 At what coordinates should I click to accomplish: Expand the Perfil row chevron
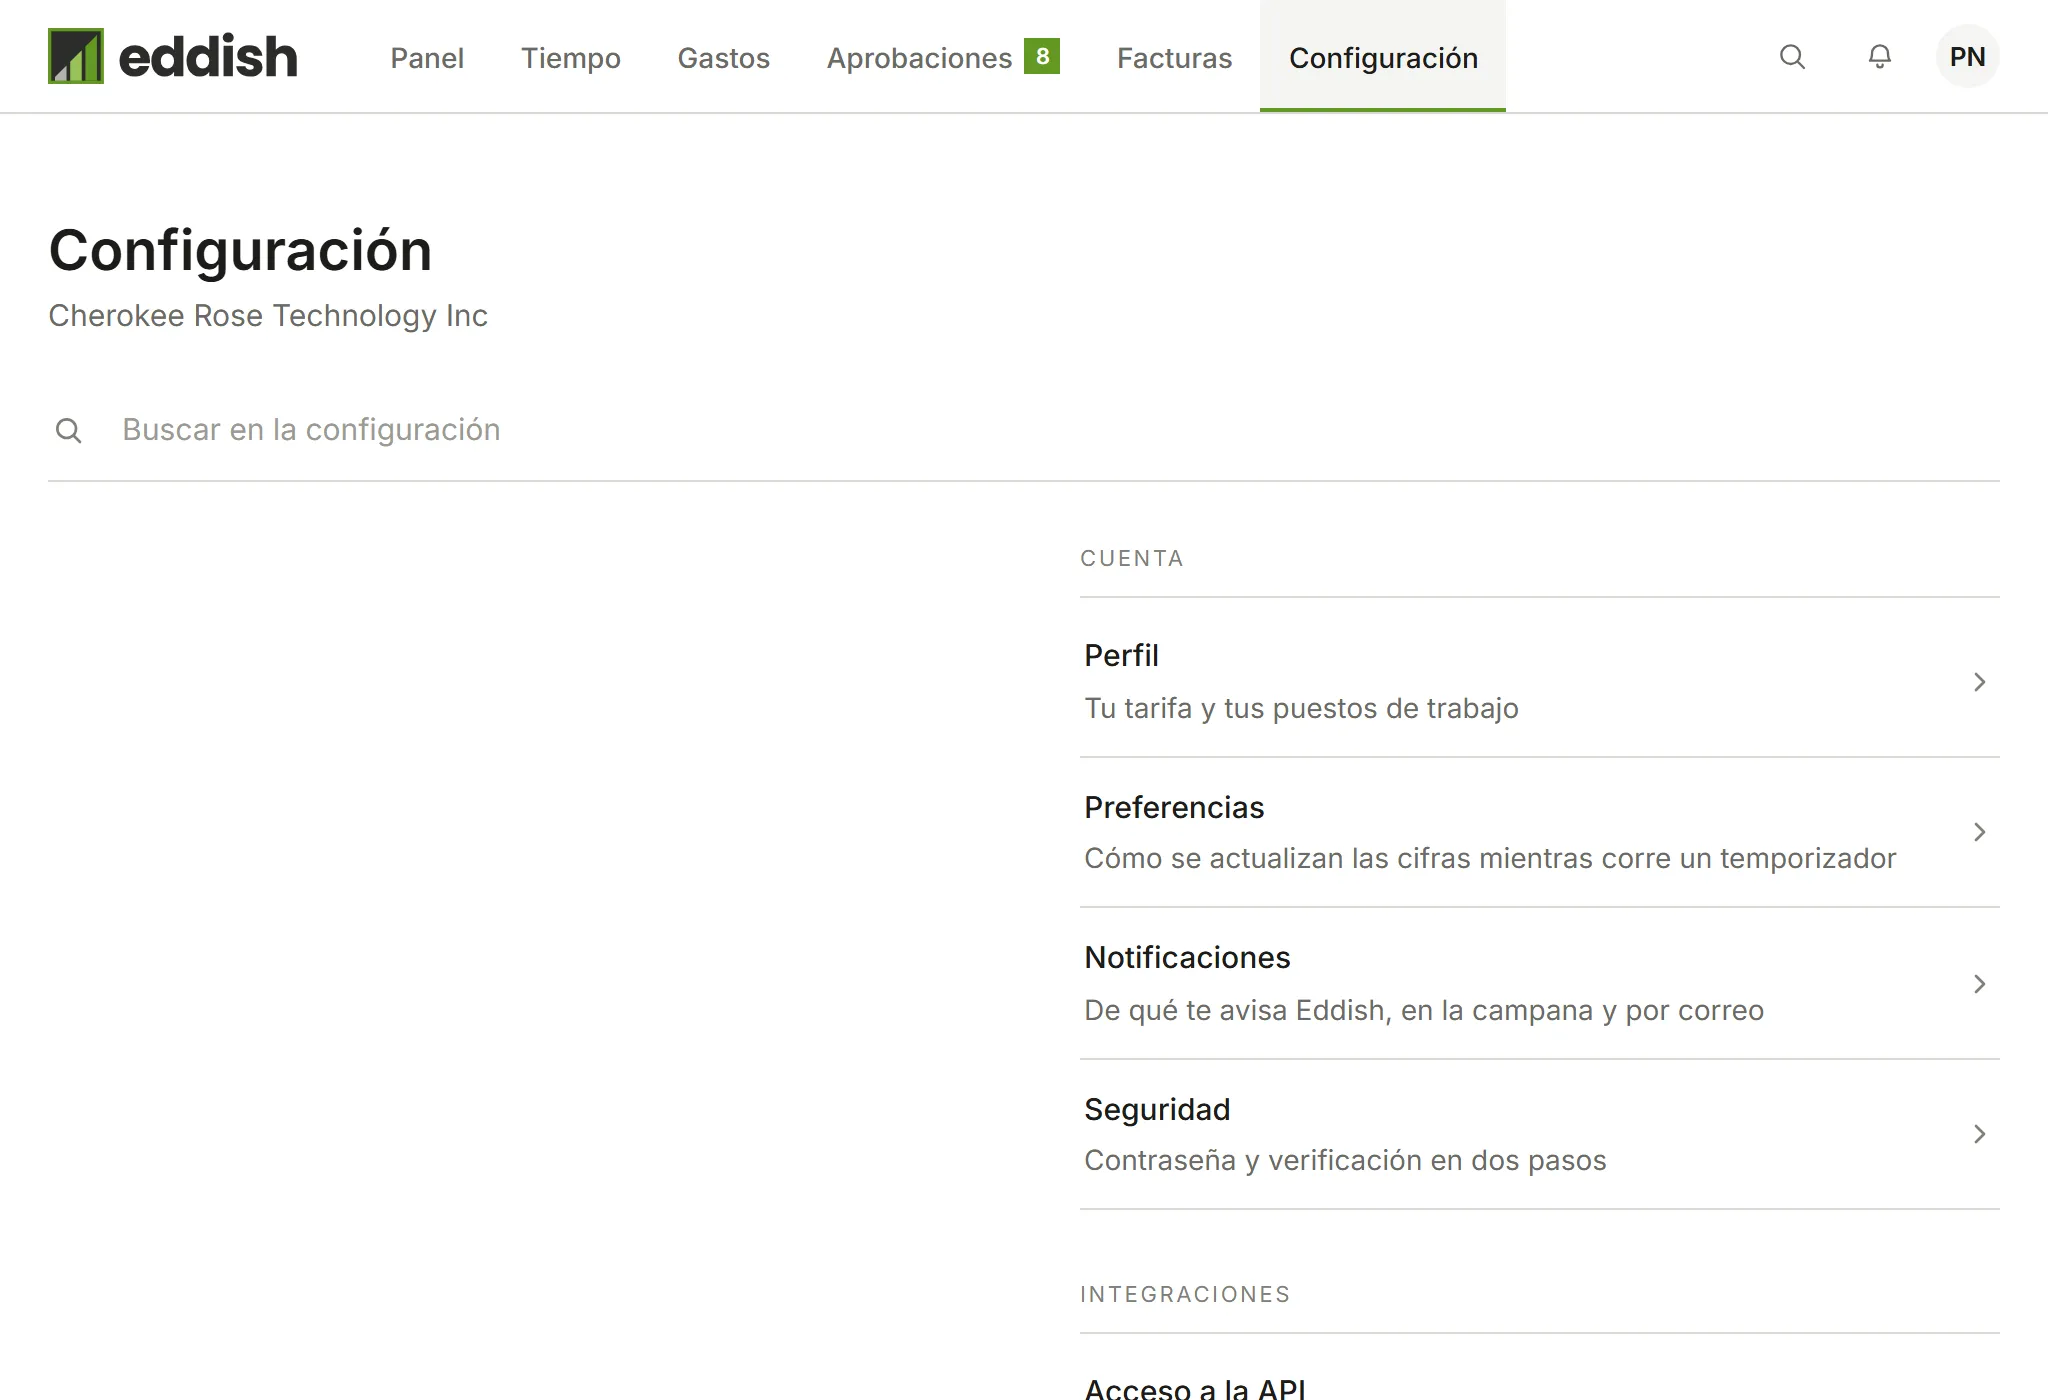[x=1979, y=682]
